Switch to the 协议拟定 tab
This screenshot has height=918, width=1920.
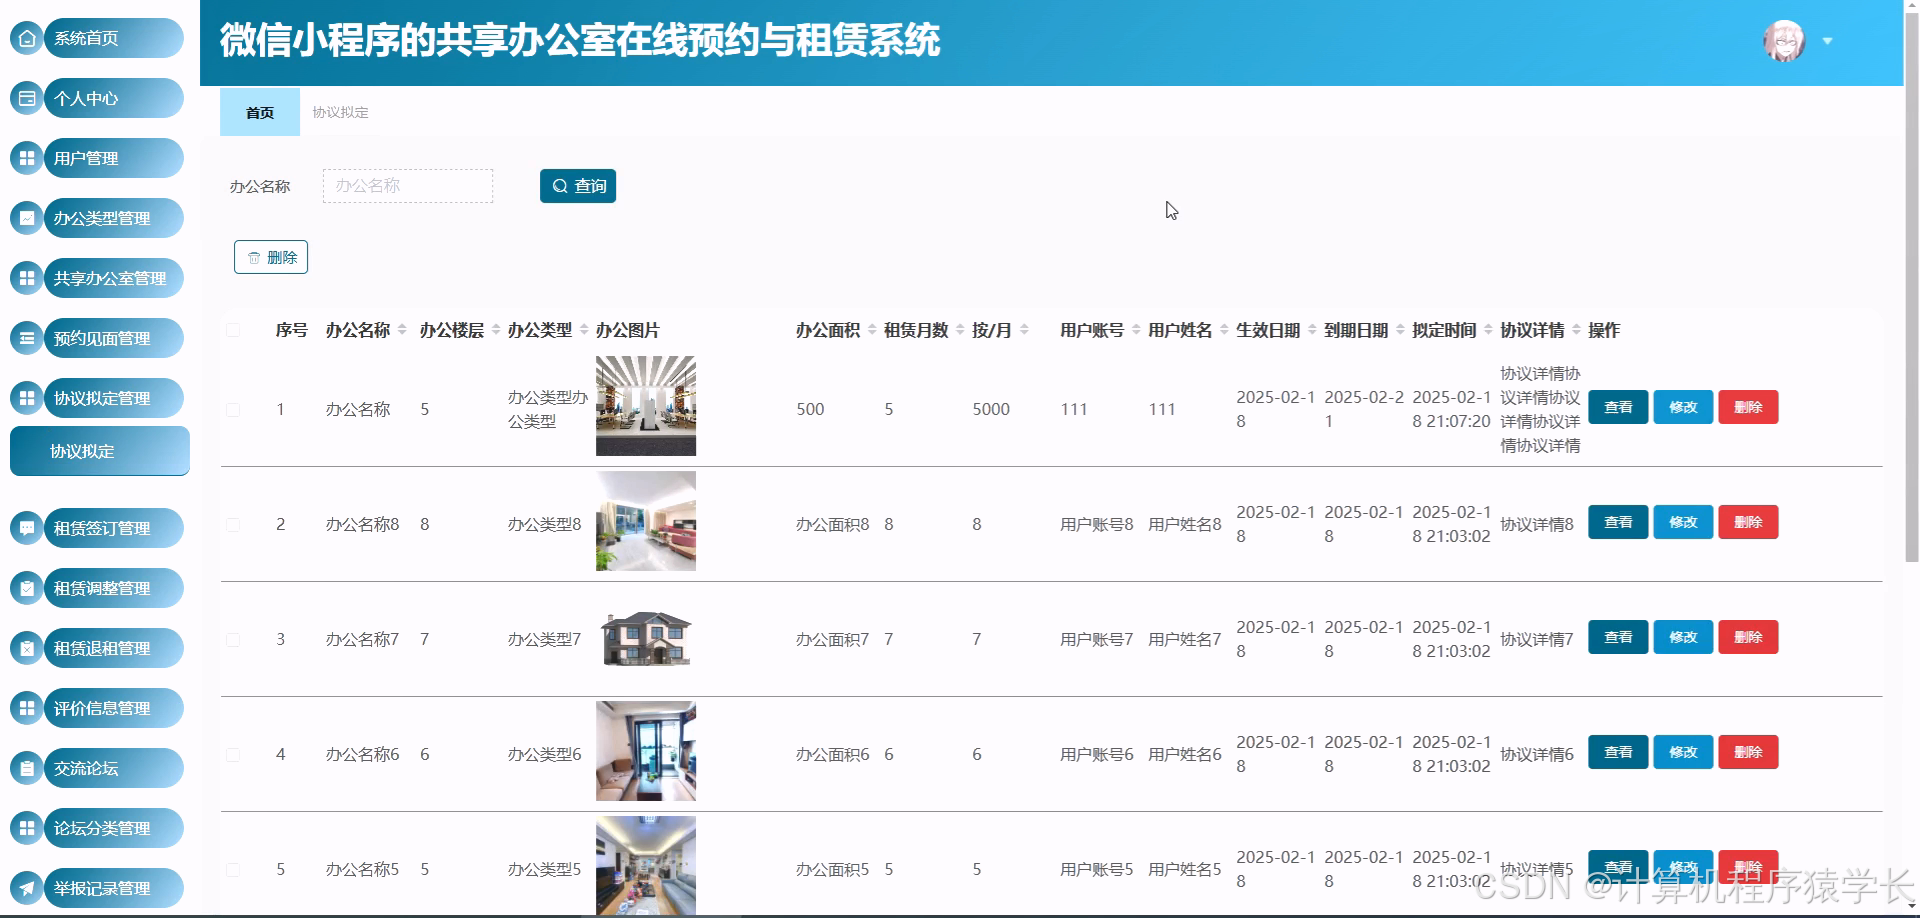tap(339, 112)
